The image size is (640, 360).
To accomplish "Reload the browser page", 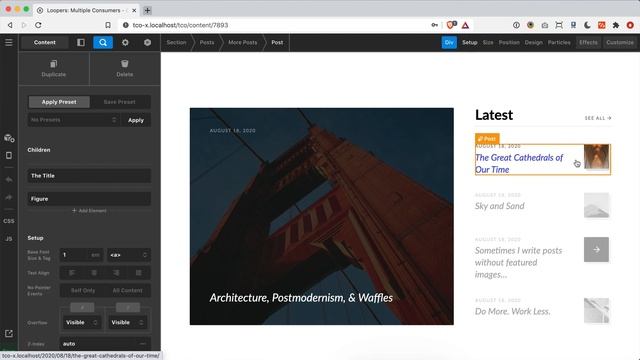I will tap(38, 25).
